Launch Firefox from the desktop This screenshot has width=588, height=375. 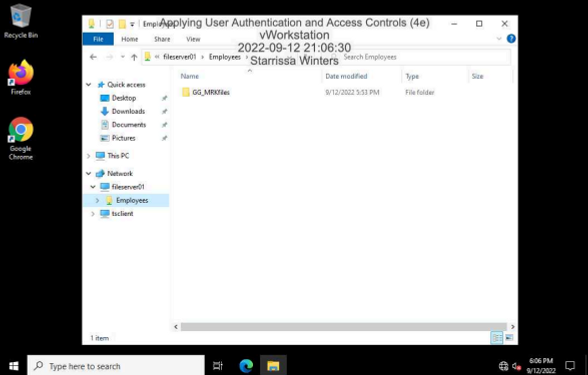click(x=21, y=78)
